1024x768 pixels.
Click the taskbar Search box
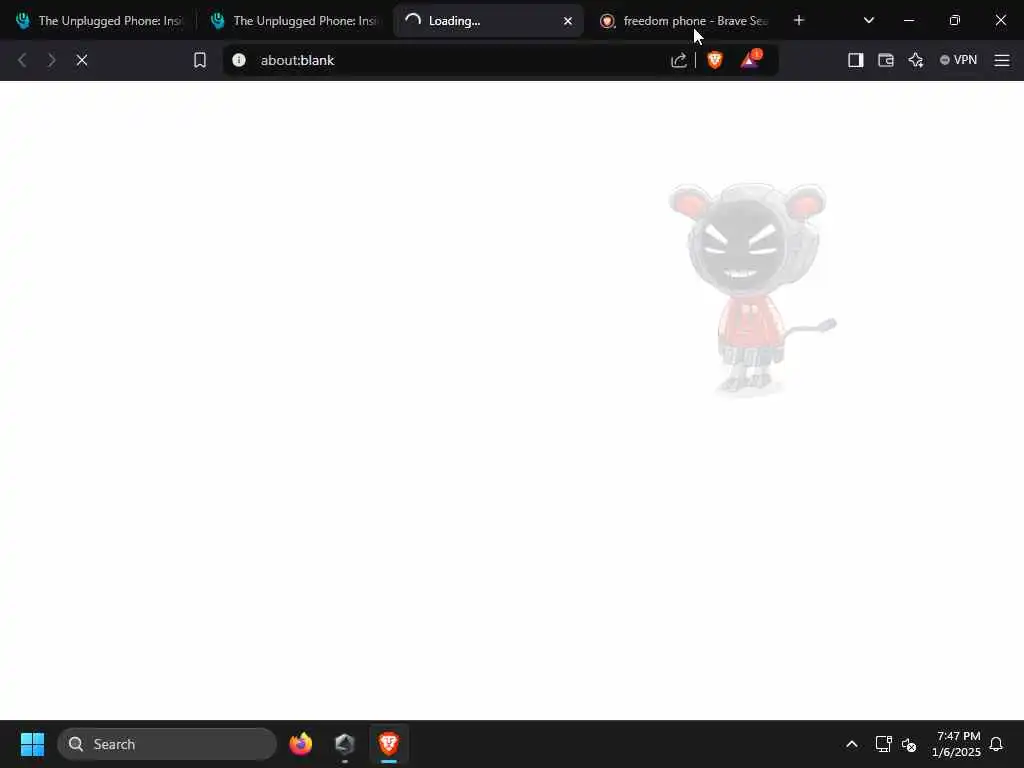coord(167,744)
